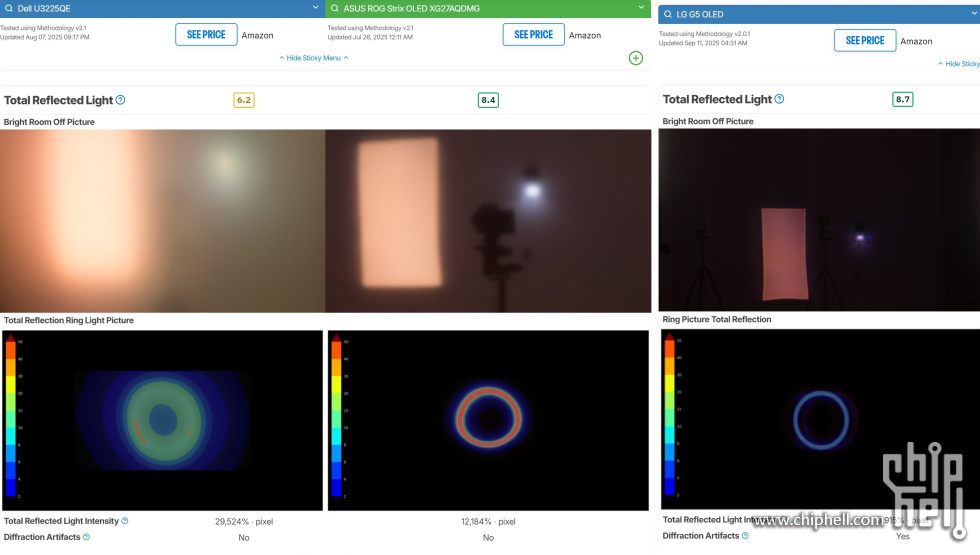The height and width of the screenshot is (555, 980).
Task: Click the green plus add-product icon
Action: click(636, 58)
